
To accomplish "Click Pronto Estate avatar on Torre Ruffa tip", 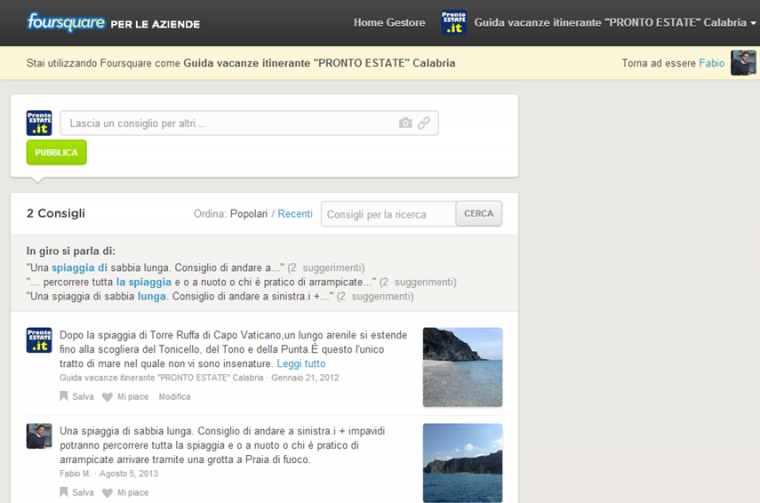I will click(39, 340).
